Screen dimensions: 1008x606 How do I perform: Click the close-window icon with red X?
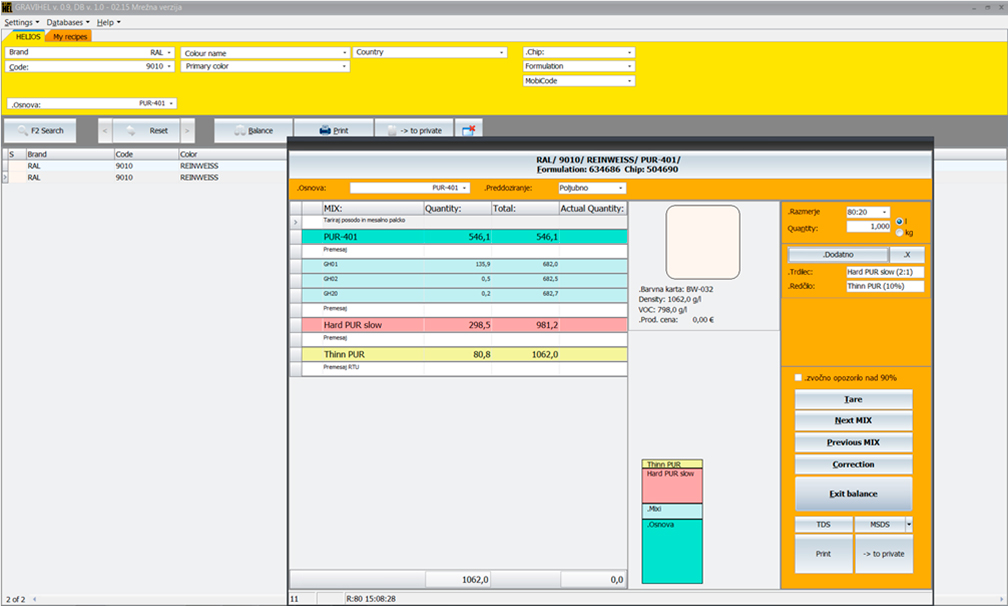pos(468,130)
